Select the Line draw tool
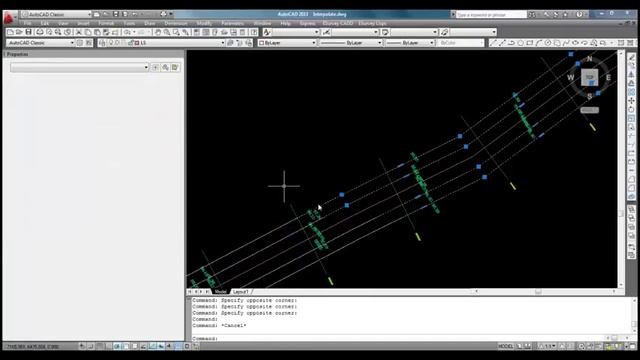The width and height of the screenshot is (640, 360). point(493,42)
